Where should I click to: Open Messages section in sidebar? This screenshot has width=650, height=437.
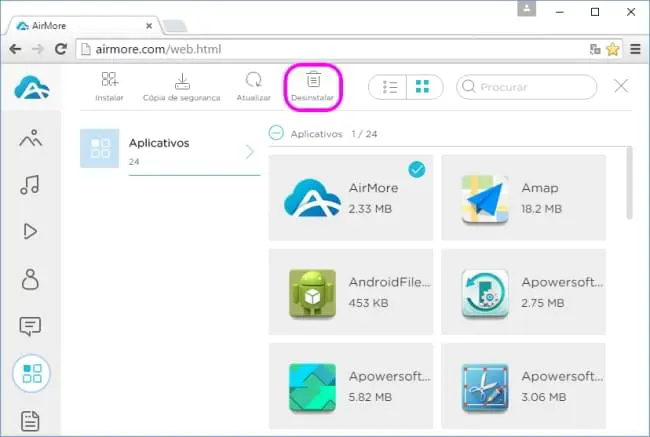[x=30, y=326]
